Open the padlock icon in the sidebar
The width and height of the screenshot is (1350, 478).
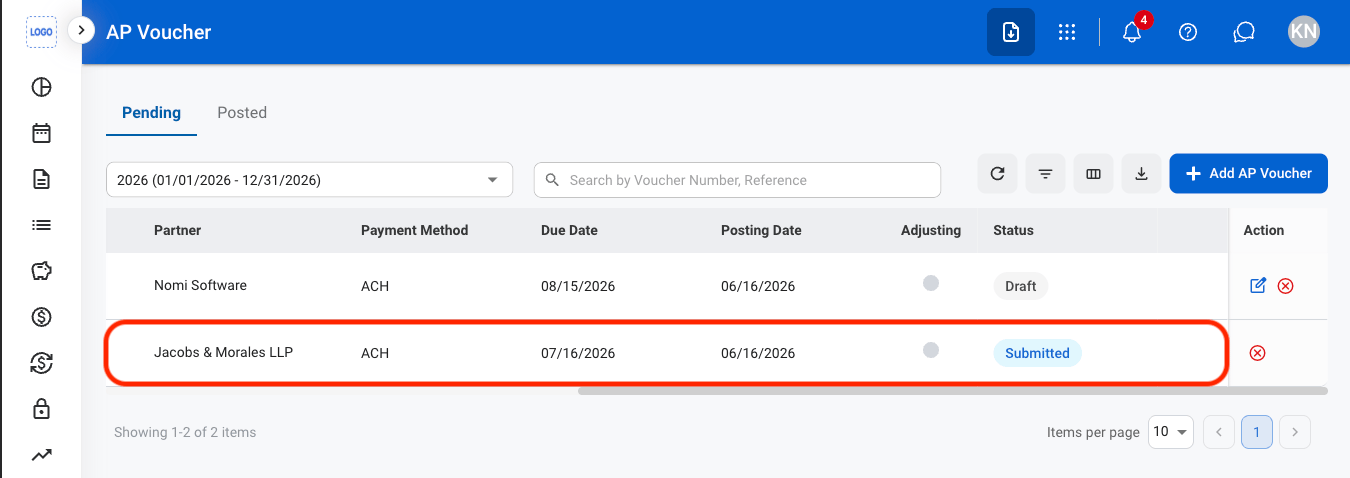click(41, 408)
